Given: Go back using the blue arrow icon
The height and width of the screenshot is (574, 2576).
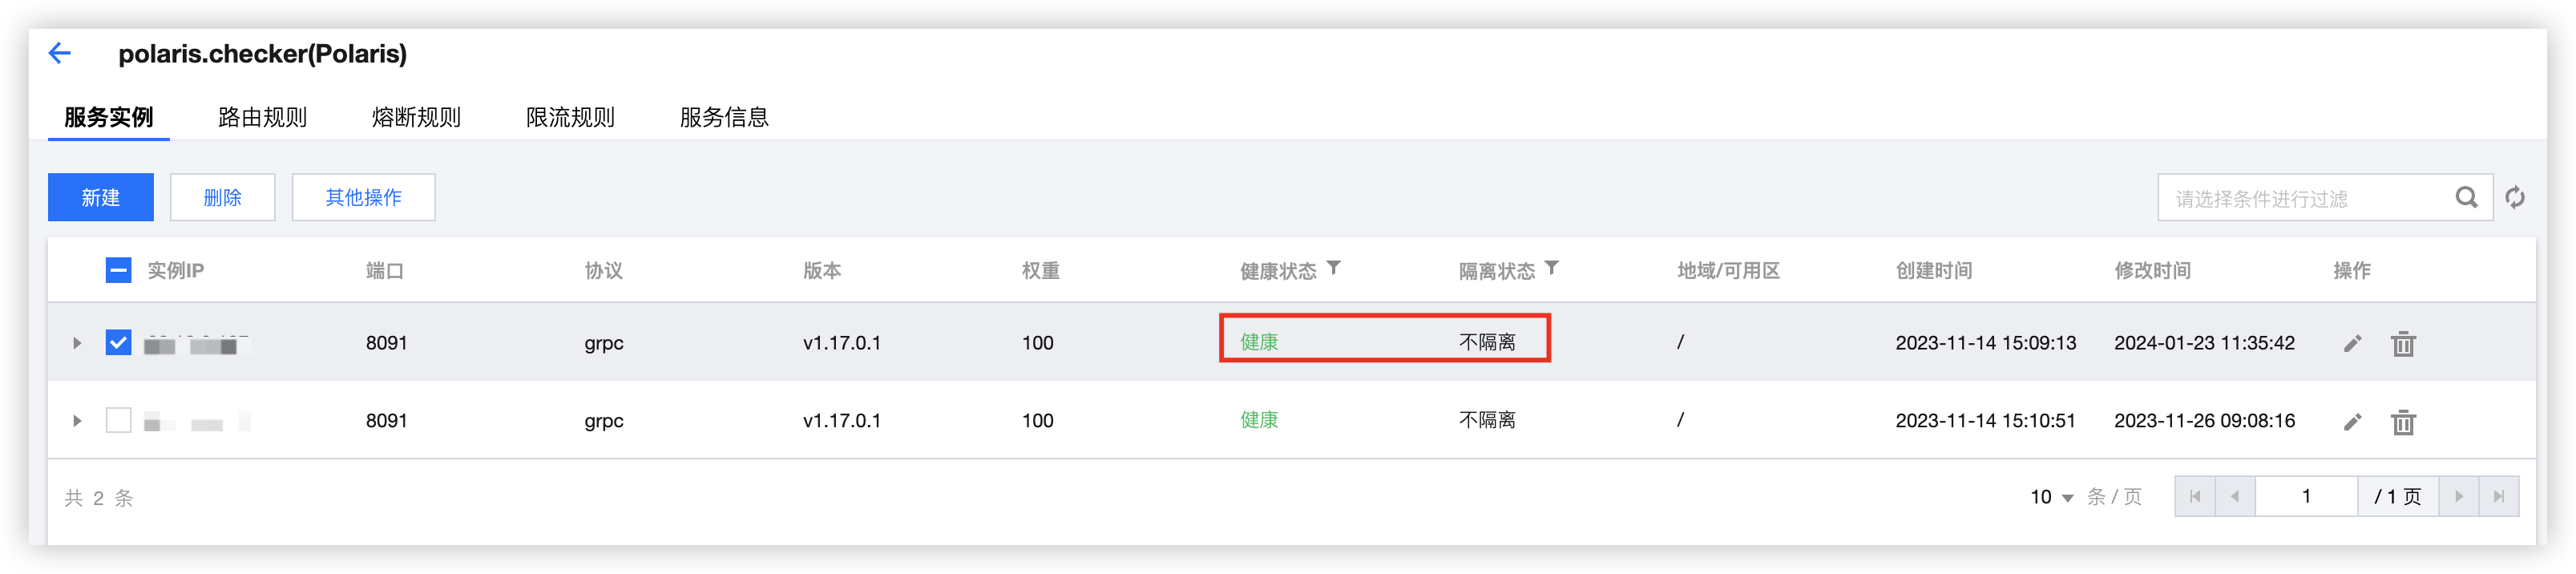Looking at the screenshot, I should (x=60, y=53).
